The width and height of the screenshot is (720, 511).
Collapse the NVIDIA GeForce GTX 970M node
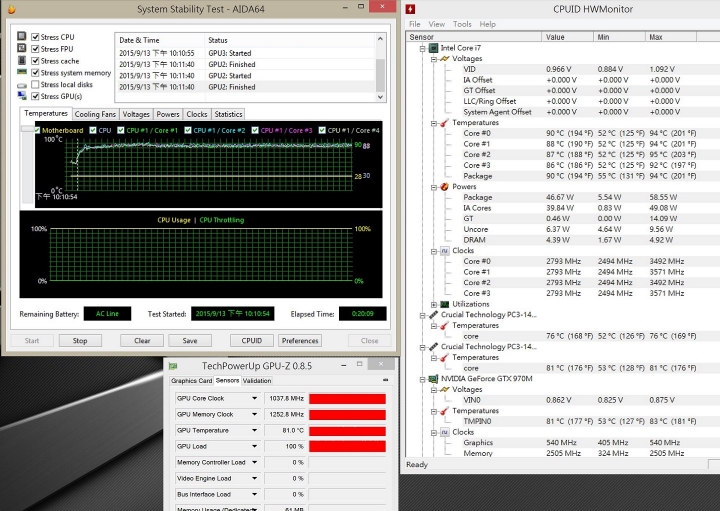pyautogui.click(x=422, y=379)
